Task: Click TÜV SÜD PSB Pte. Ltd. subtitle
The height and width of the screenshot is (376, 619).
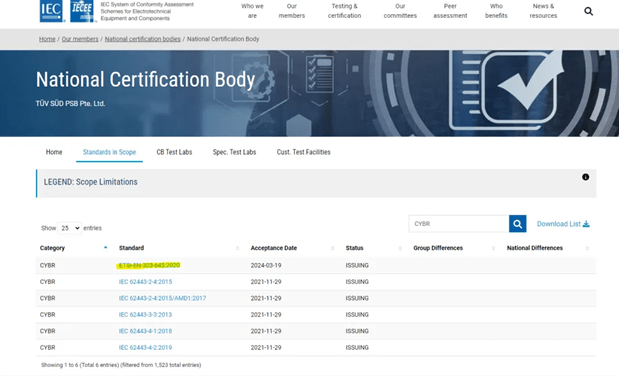Action: (70, 103)
